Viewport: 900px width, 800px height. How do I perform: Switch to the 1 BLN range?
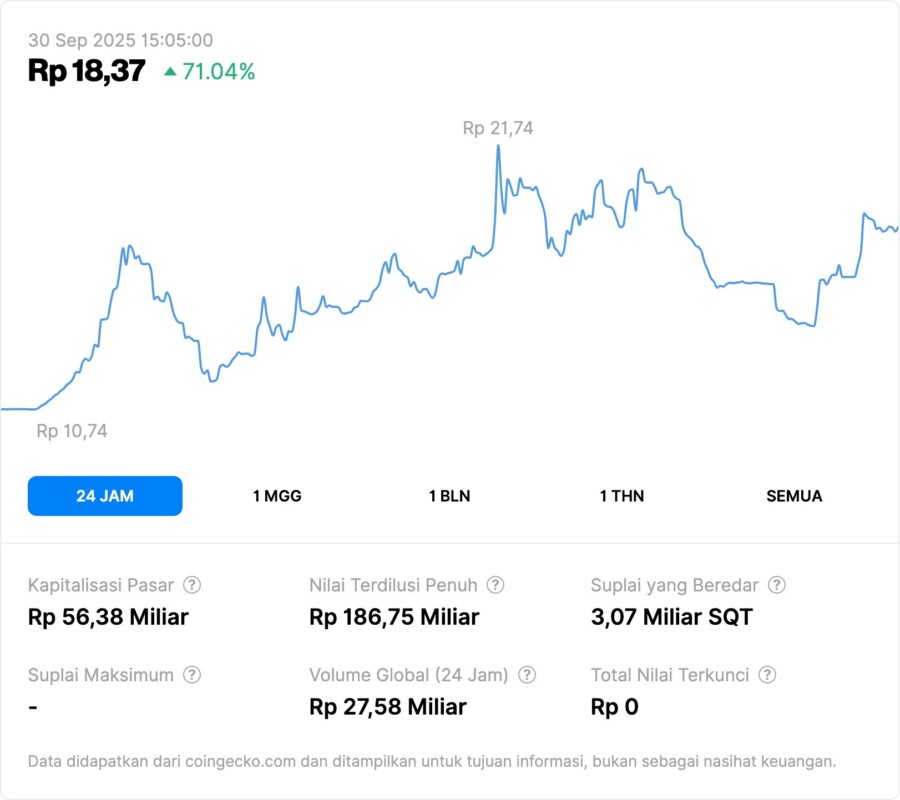click(450, 496)
